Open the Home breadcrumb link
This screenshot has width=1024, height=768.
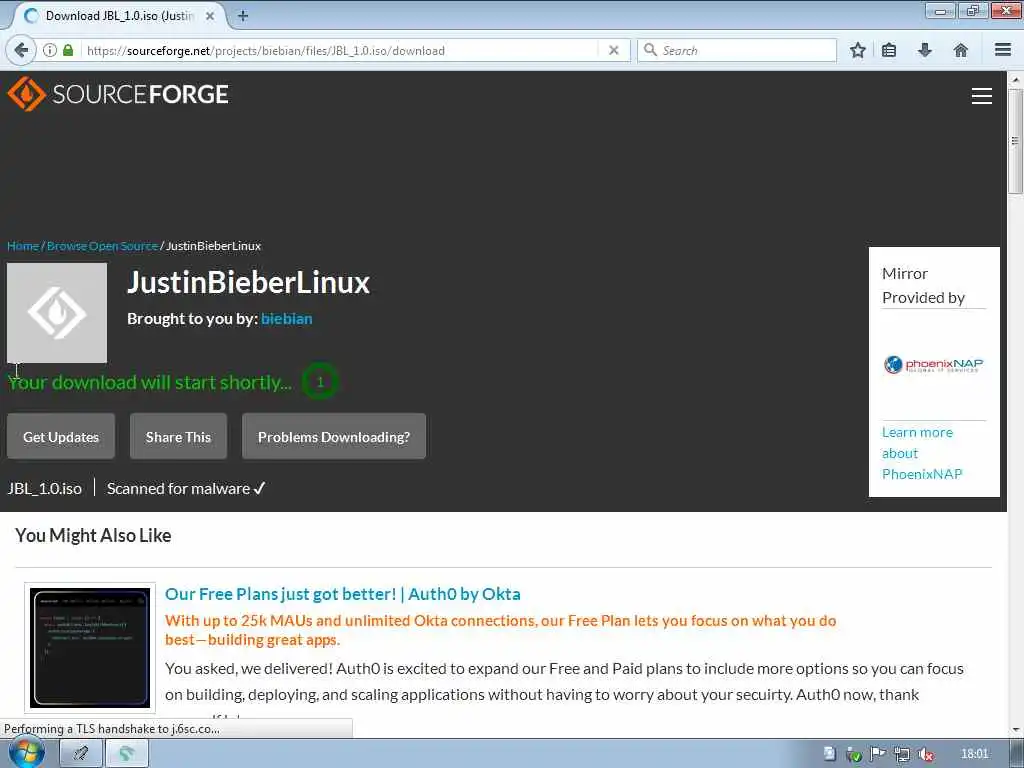coord(23,246)
